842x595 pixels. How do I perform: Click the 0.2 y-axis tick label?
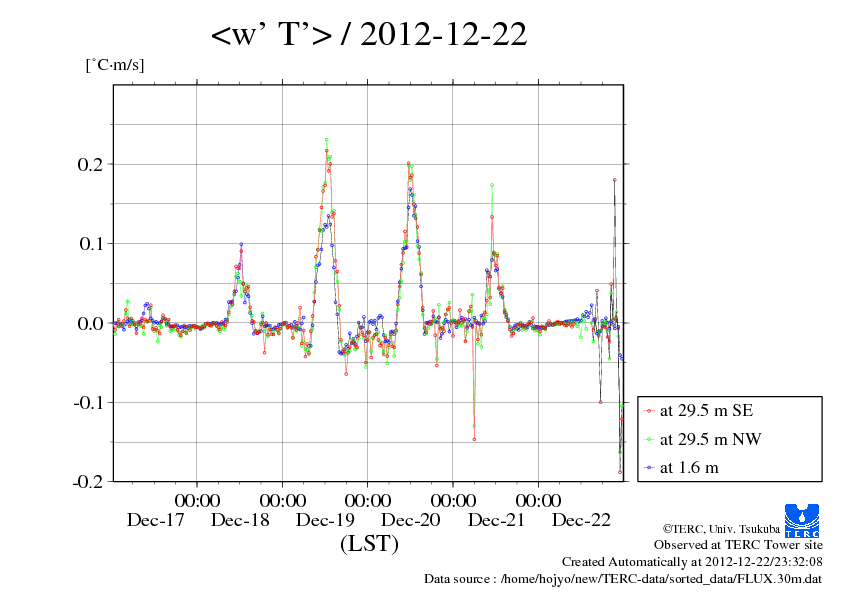pyautogui.click(x=90, y=164)
